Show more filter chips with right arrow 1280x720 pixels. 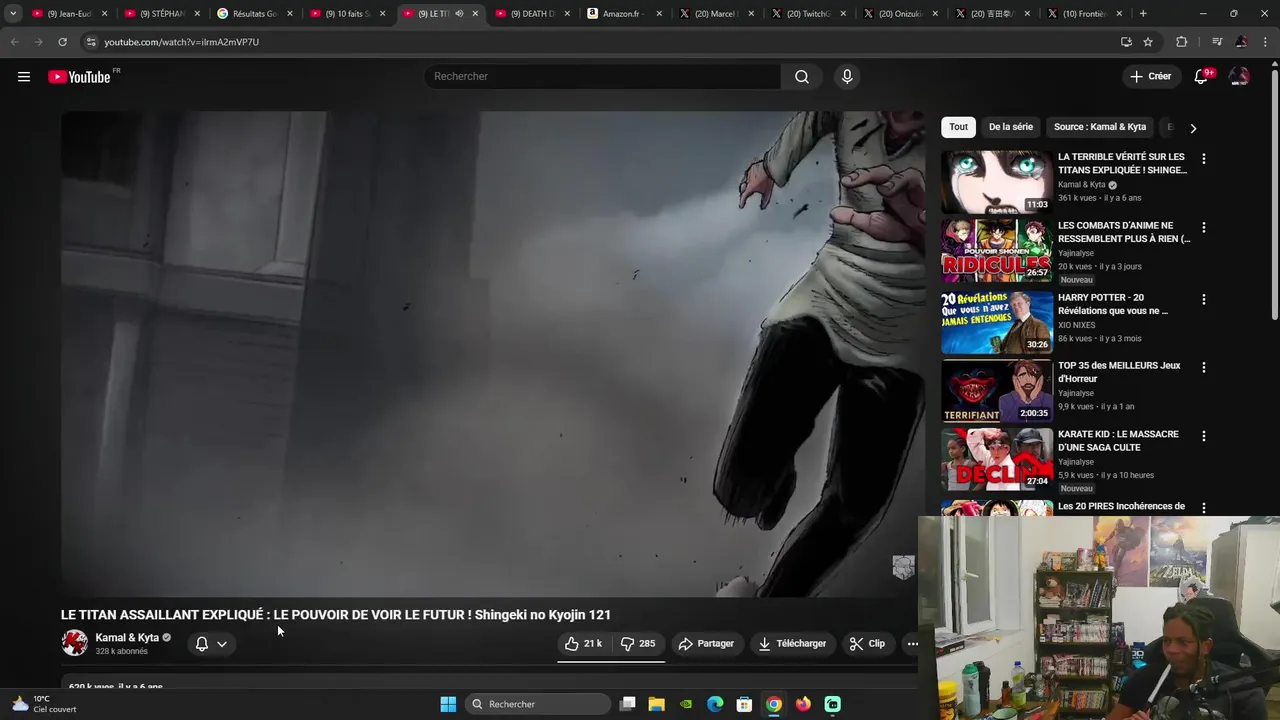point(1193,128)
